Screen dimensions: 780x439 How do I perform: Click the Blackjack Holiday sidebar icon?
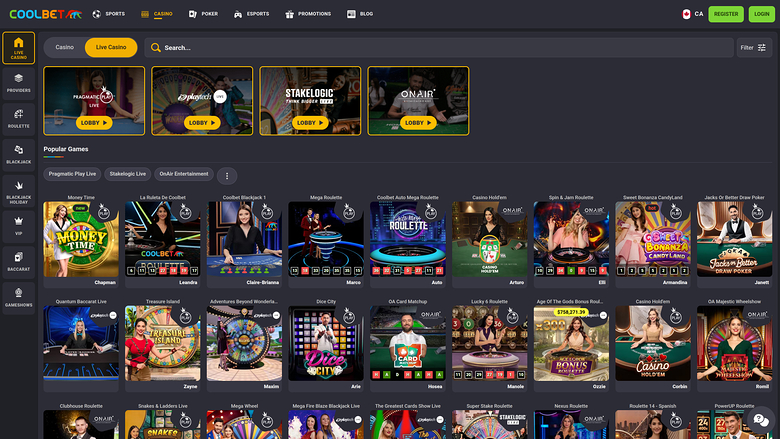tap(18, 189)
